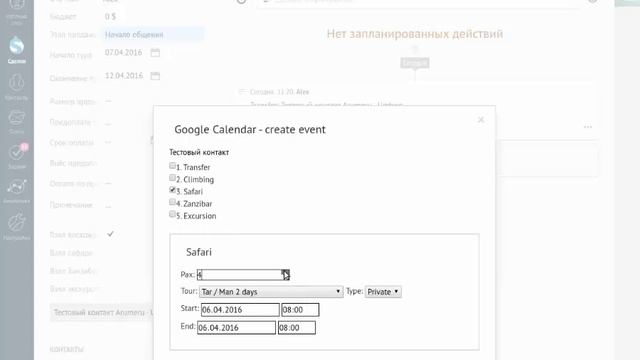Adjust Pax value with spinner arrows
640x360 pixels.
pyautogui.click(x=286, y=275)
